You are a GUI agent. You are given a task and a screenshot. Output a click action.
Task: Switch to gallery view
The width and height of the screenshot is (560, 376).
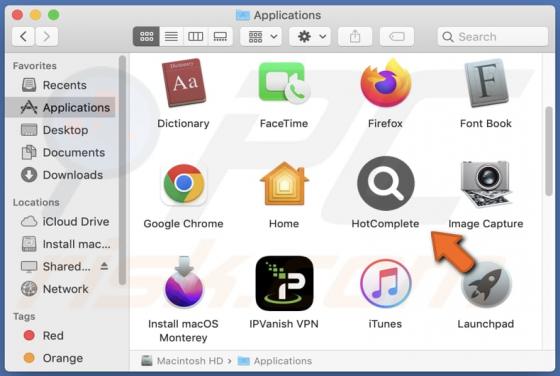220,36
